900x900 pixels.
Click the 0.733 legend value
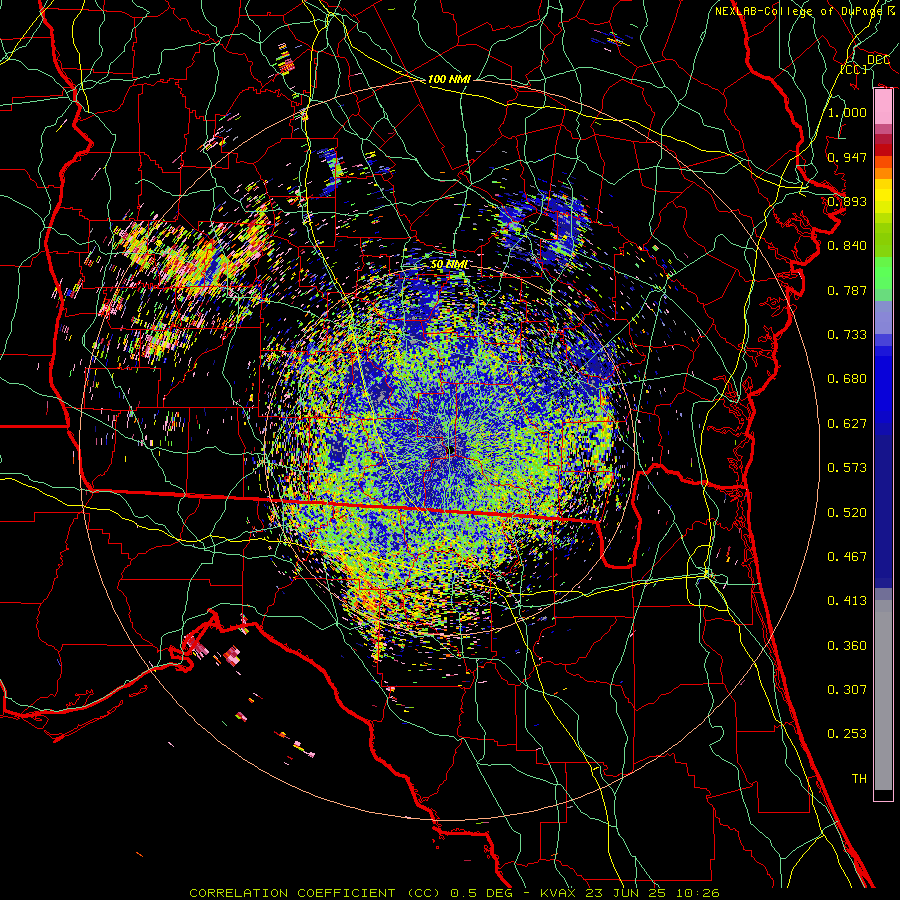(847, 335)
